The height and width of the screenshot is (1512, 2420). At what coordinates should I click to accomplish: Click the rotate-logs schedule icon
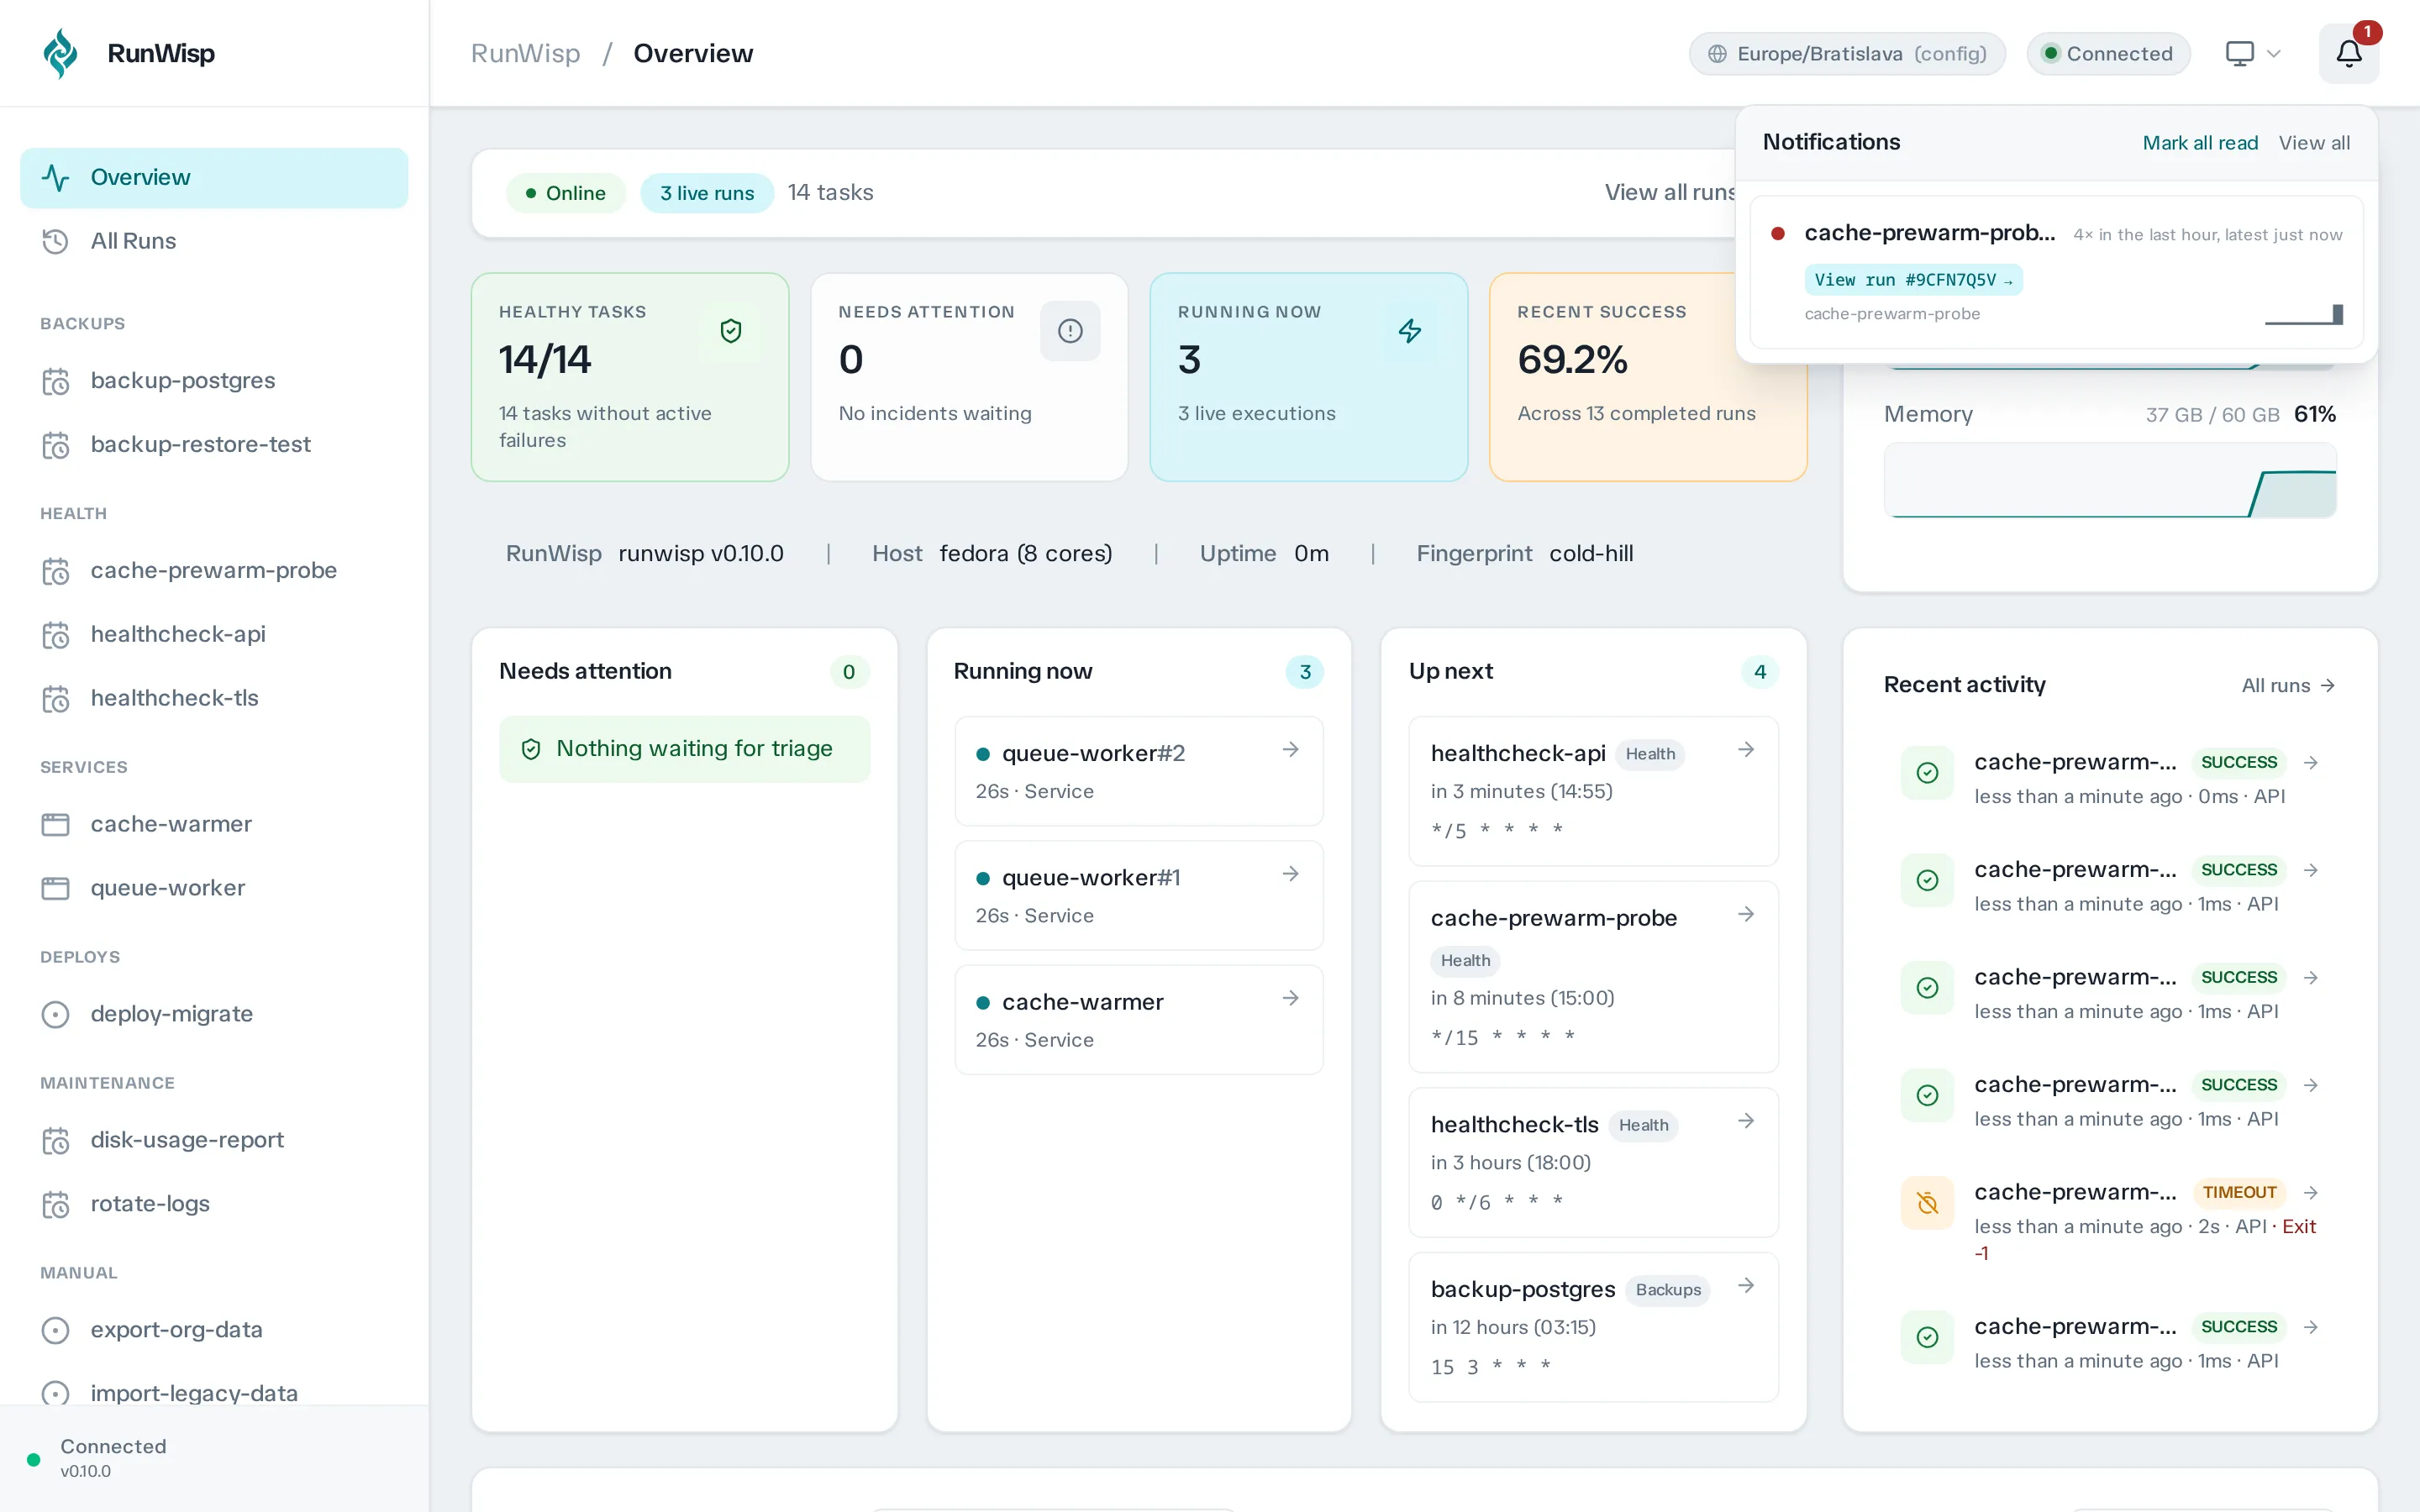(x=55, y=1205)
